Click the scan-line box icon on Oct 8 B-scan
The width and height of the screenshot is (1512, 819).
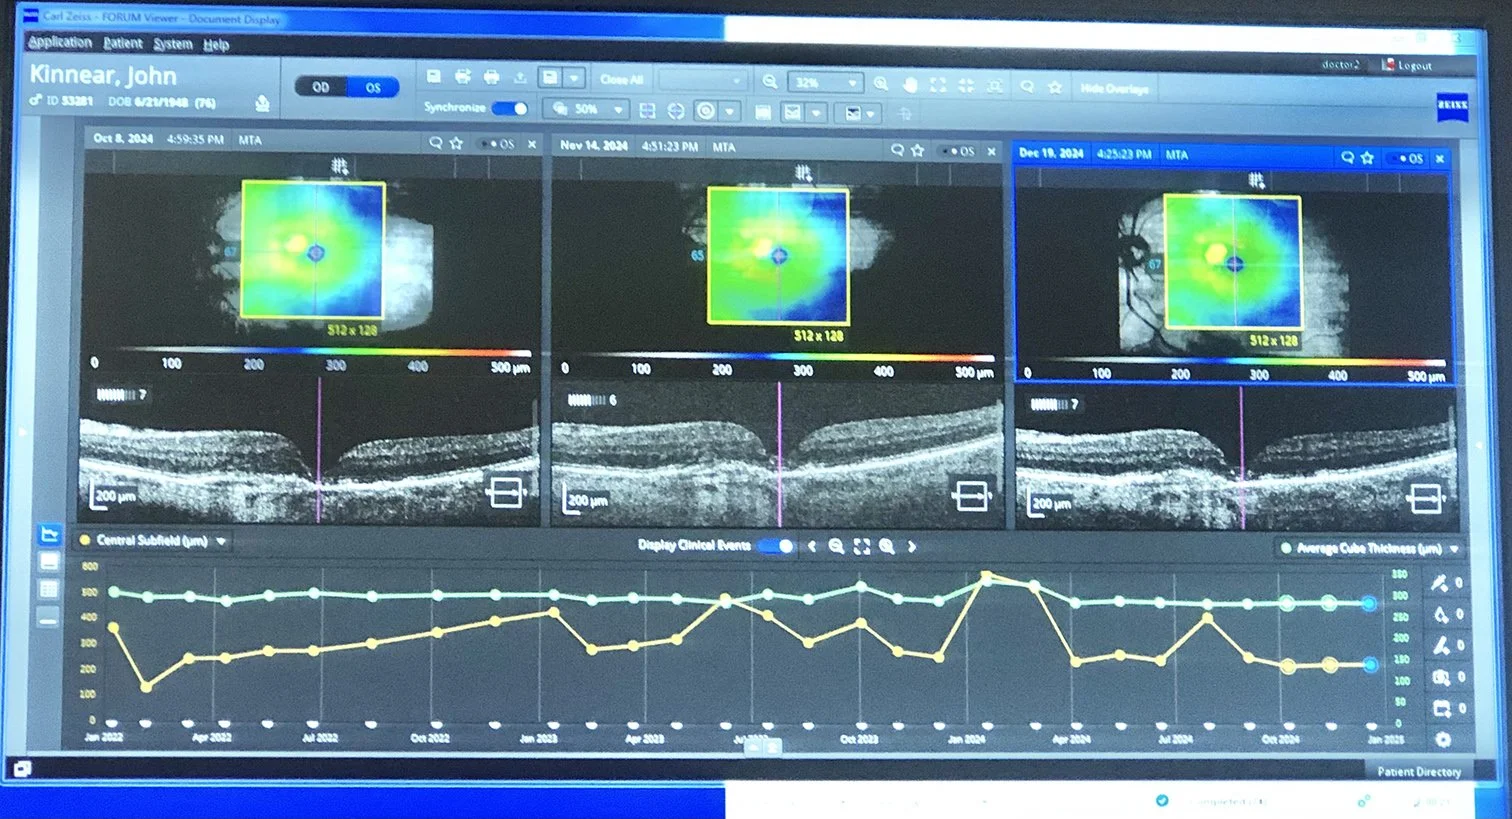(506, 492)
